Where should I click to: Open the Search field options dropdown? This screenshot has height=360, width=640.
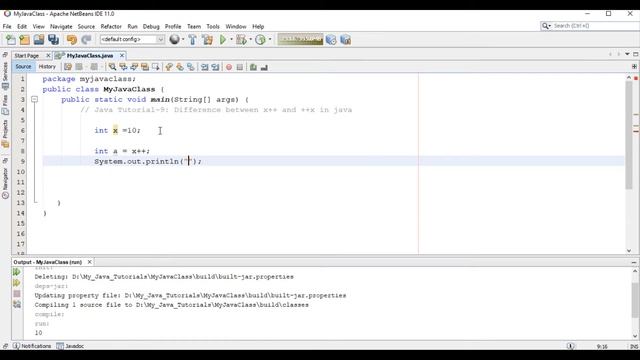click(546, 26)
